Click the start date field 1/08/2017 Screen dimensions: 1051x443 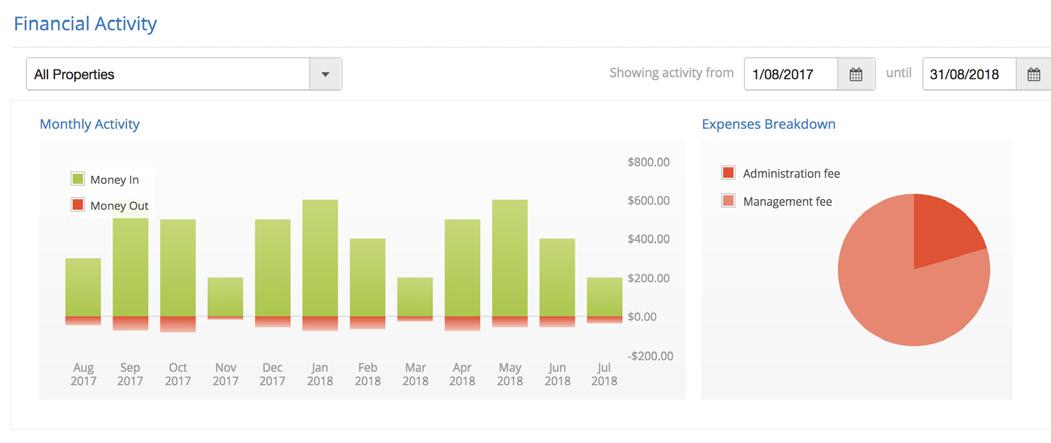(790, 74)
